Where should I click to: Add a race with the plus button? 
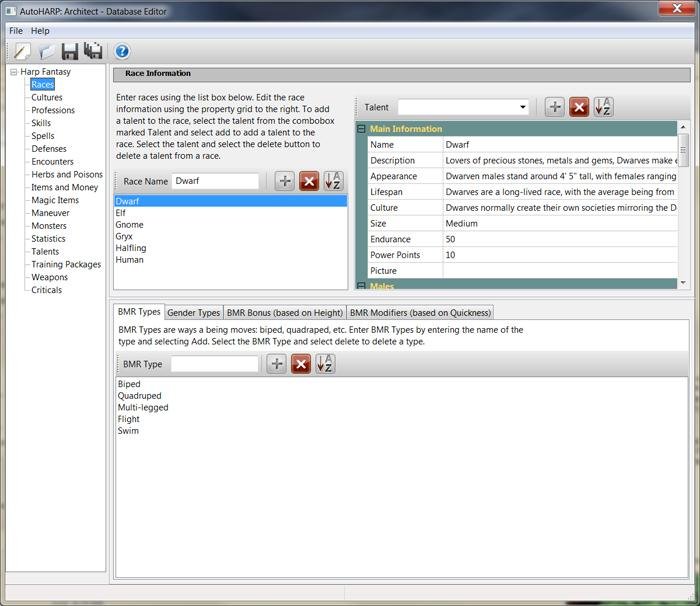(285, 181)
